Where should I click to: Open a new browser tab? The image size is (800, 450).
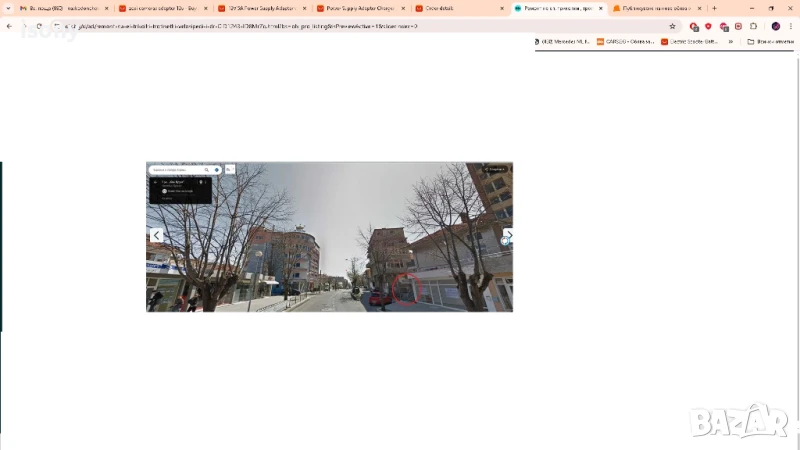(x=714, y=8)
